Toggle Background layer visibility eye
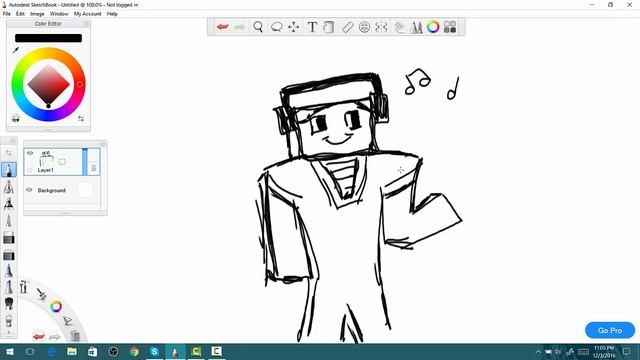 point(29,190)
